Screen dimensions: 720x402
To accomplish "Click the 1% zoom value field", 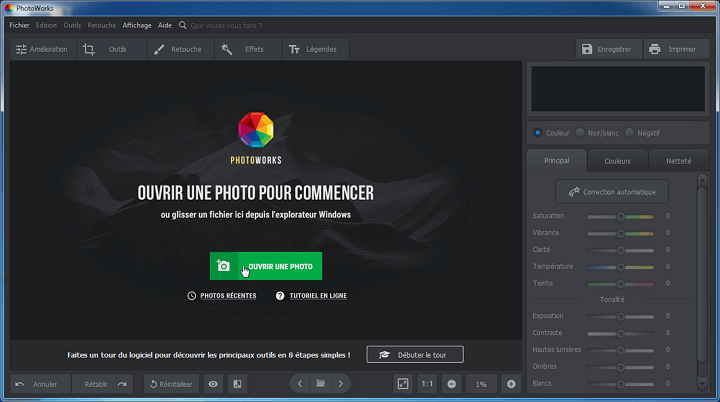I will click(481, 384).
